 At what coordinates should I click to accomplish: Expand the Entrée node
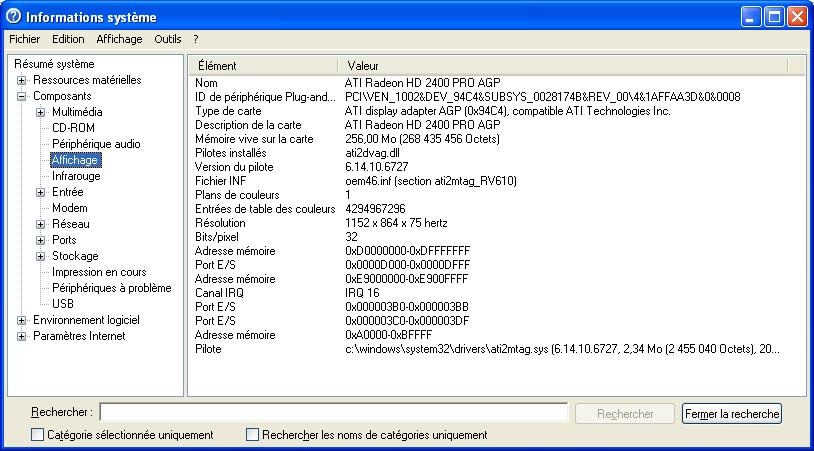[x=40, y=193]
